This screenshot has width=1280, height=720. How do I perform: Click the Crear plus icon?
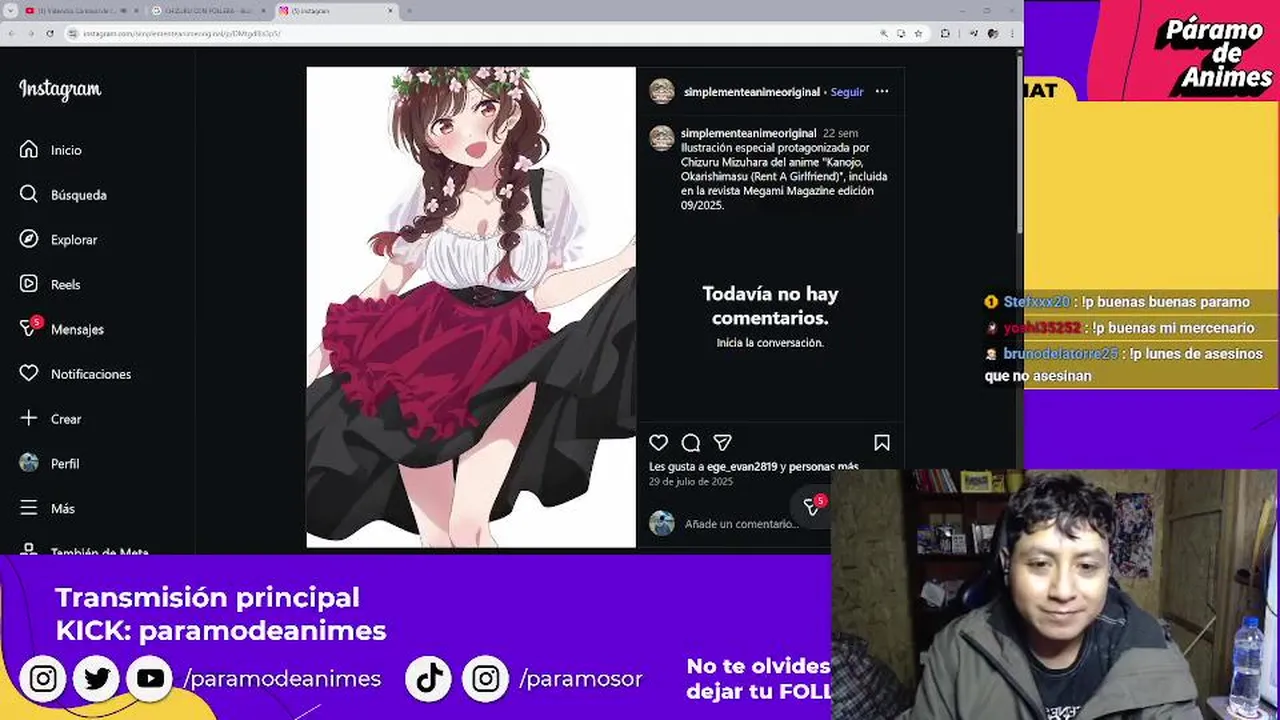[29, 419]
